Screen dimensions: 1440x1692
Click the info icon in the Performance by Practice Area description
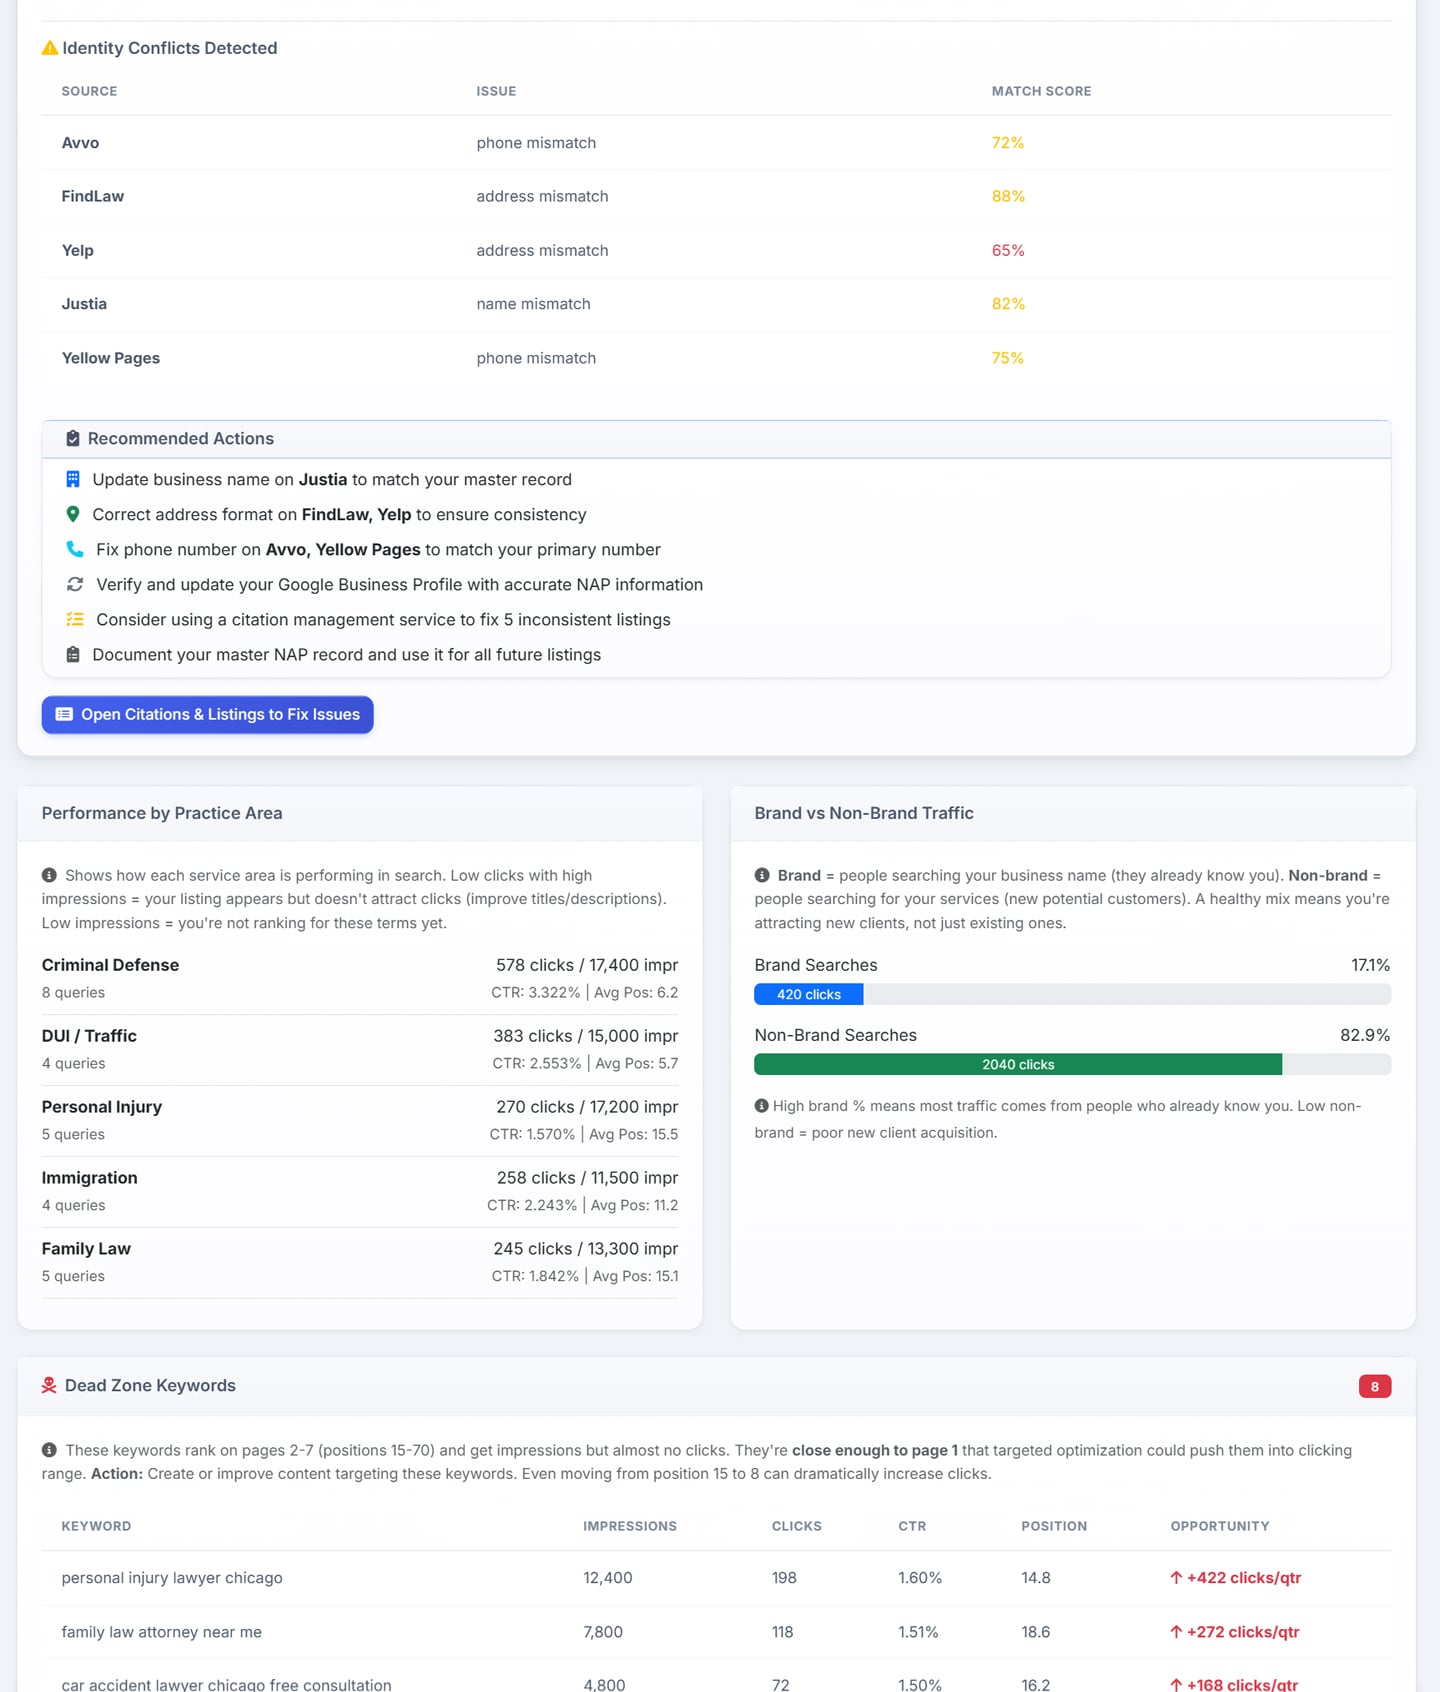[x=49, y=875]
